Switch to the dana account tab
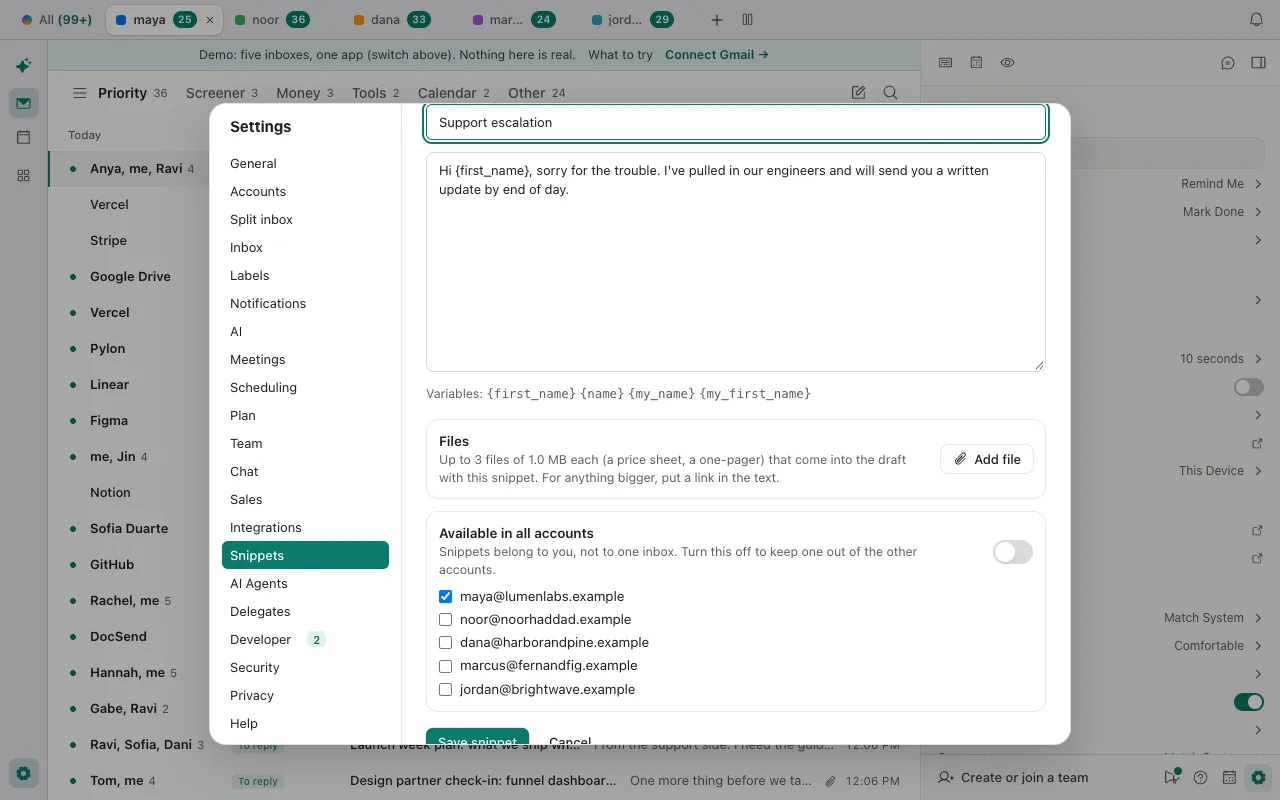The image size is (1280, 800). point(393,20)
